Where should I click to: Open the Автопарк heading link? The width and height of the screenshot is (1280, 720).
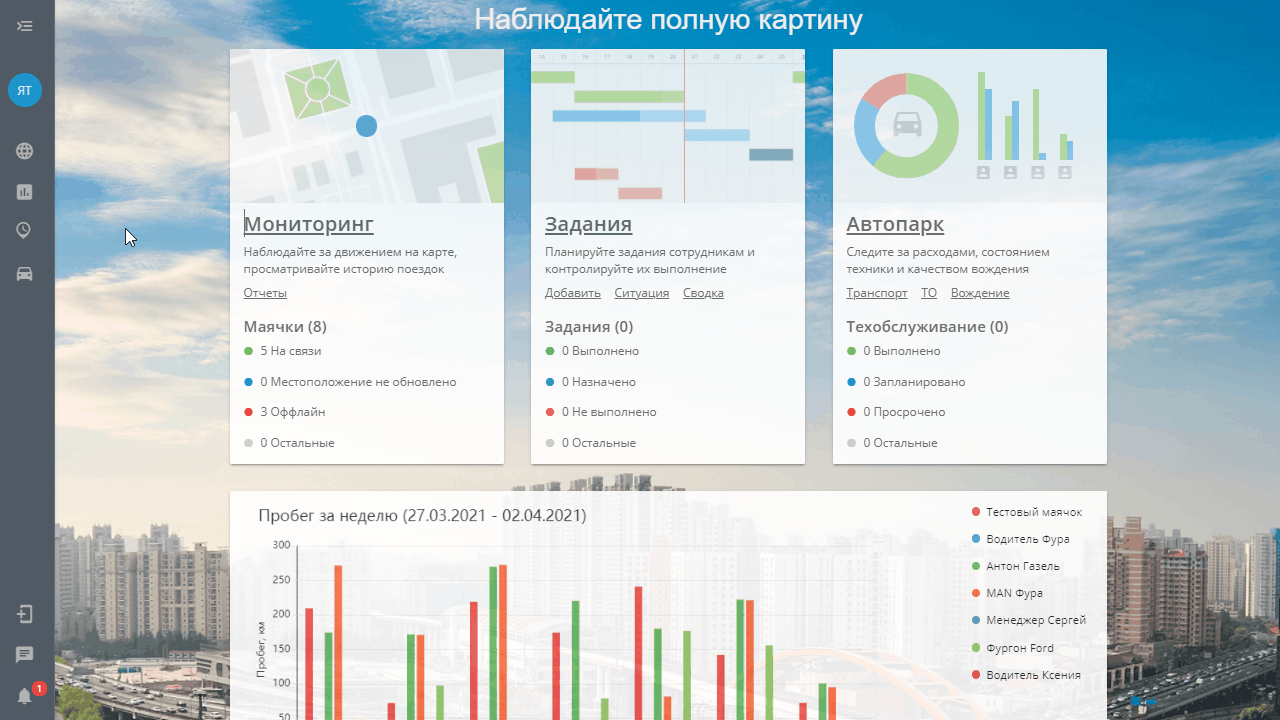tap(895, 224)
